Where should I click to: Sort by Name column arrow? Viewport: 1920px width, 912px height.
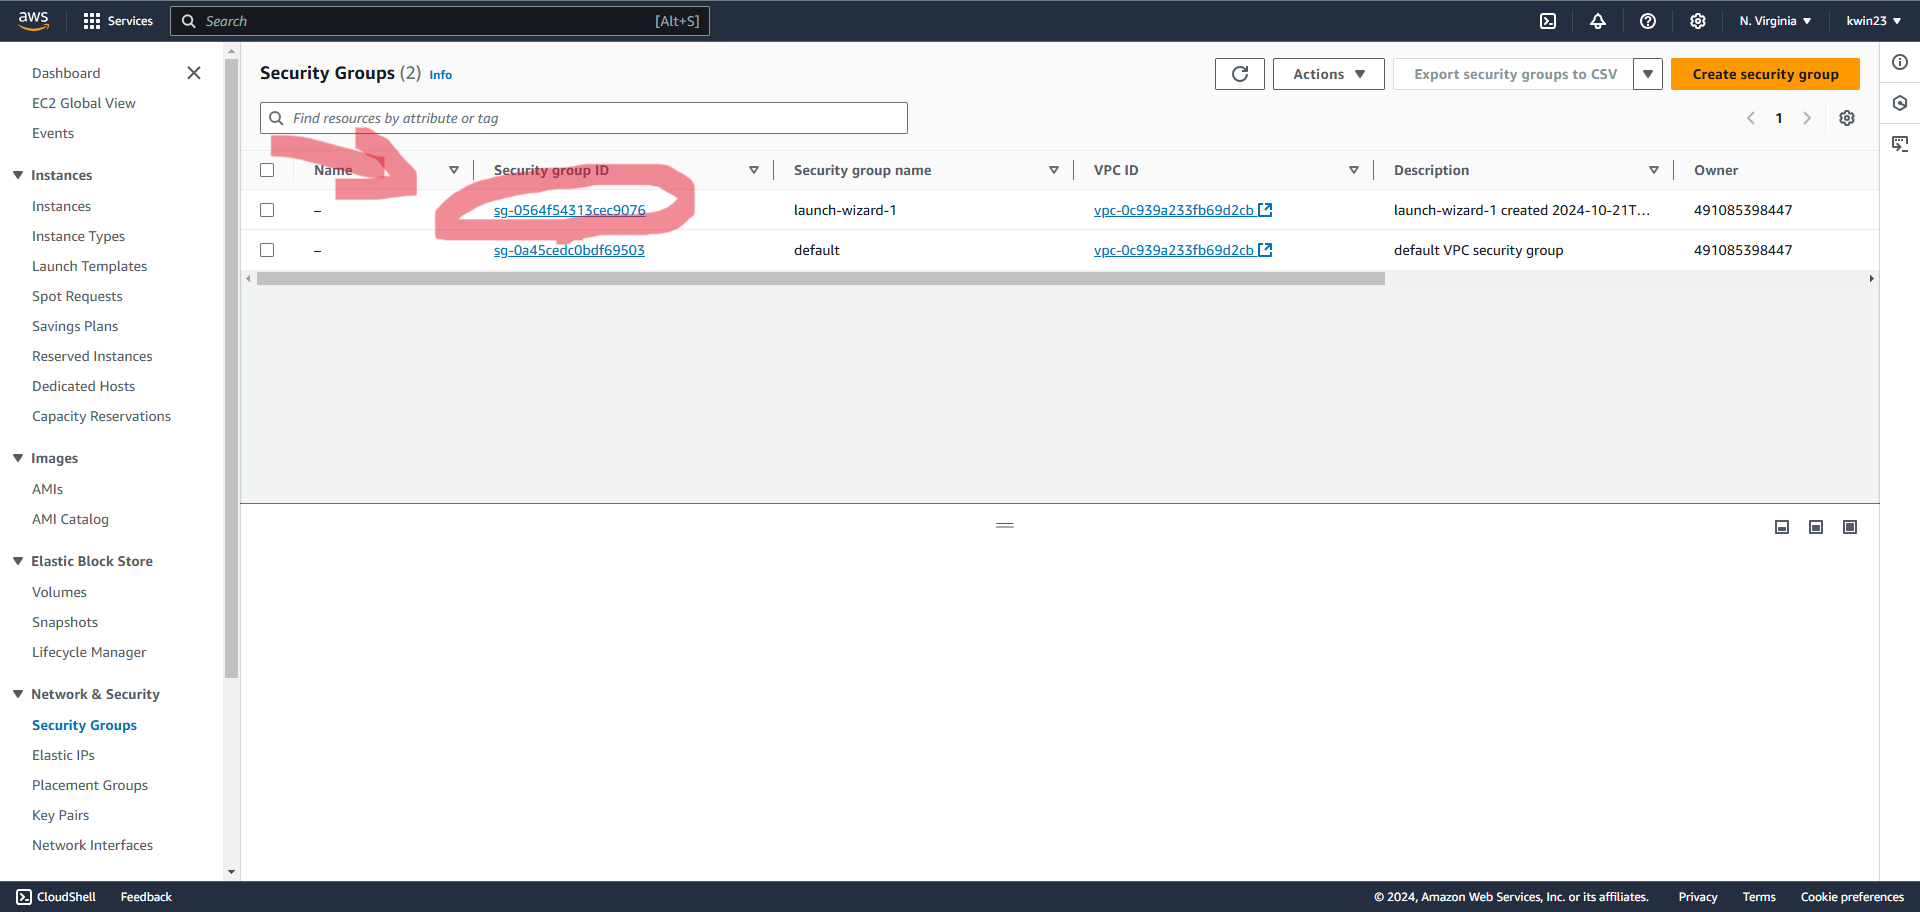[454, 170]
